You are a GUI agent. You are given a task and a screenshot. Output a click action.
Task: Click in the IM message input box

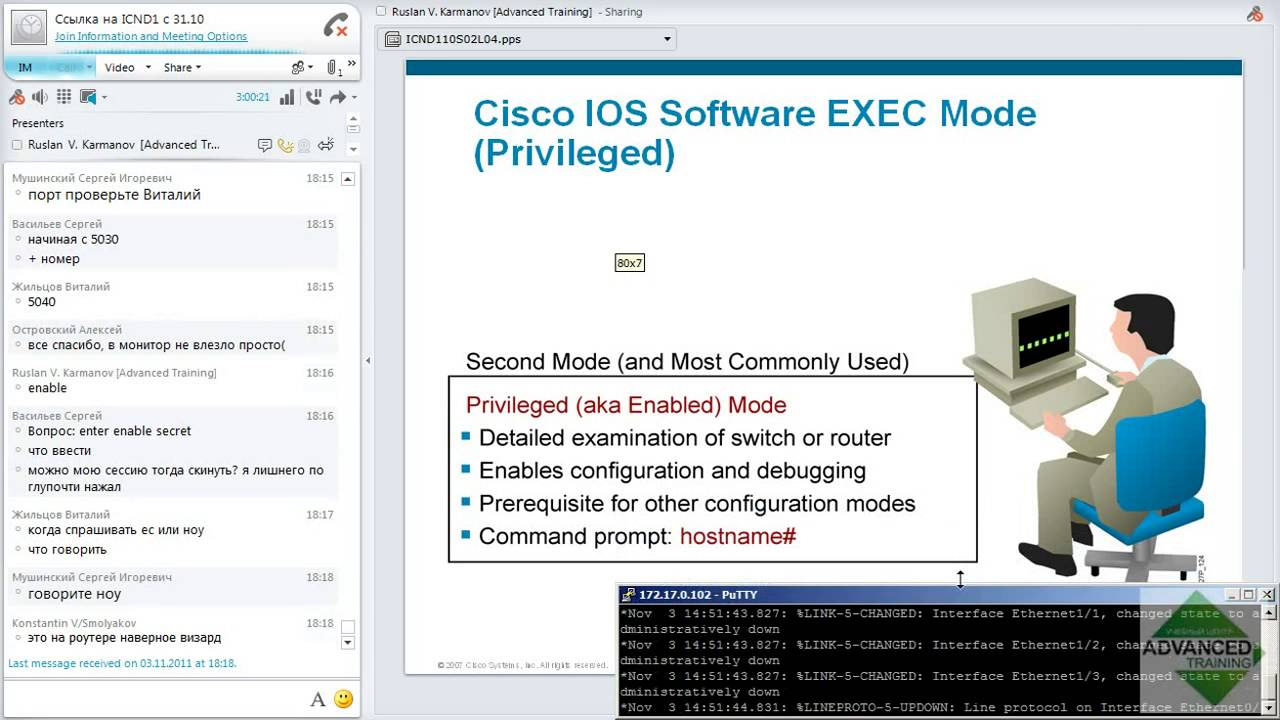coord(155,699)
